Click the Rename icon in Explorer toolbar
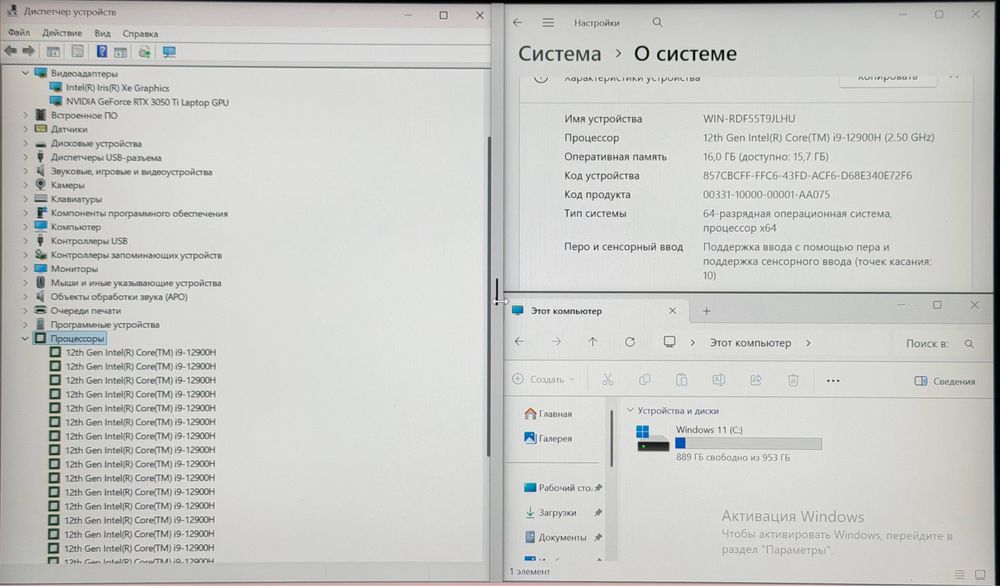 click(719, 380)
